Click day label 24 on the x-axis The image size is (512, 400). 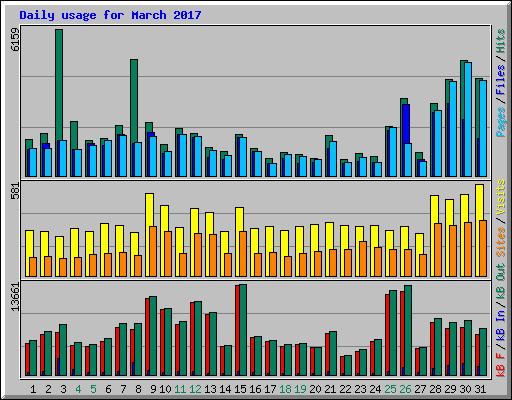pyautogui.click(x=375, y=389)
